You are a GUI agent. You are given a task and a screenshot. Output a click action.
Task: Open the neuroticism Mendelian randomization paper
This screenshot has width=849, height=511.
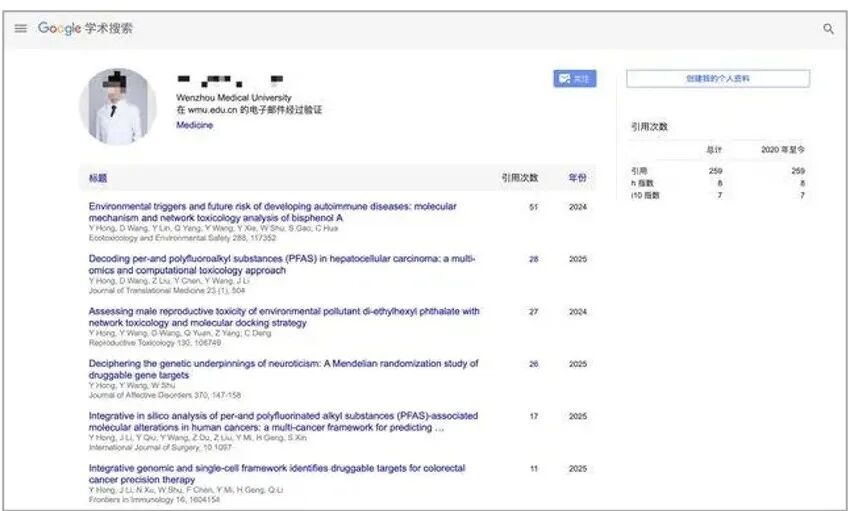283,369
